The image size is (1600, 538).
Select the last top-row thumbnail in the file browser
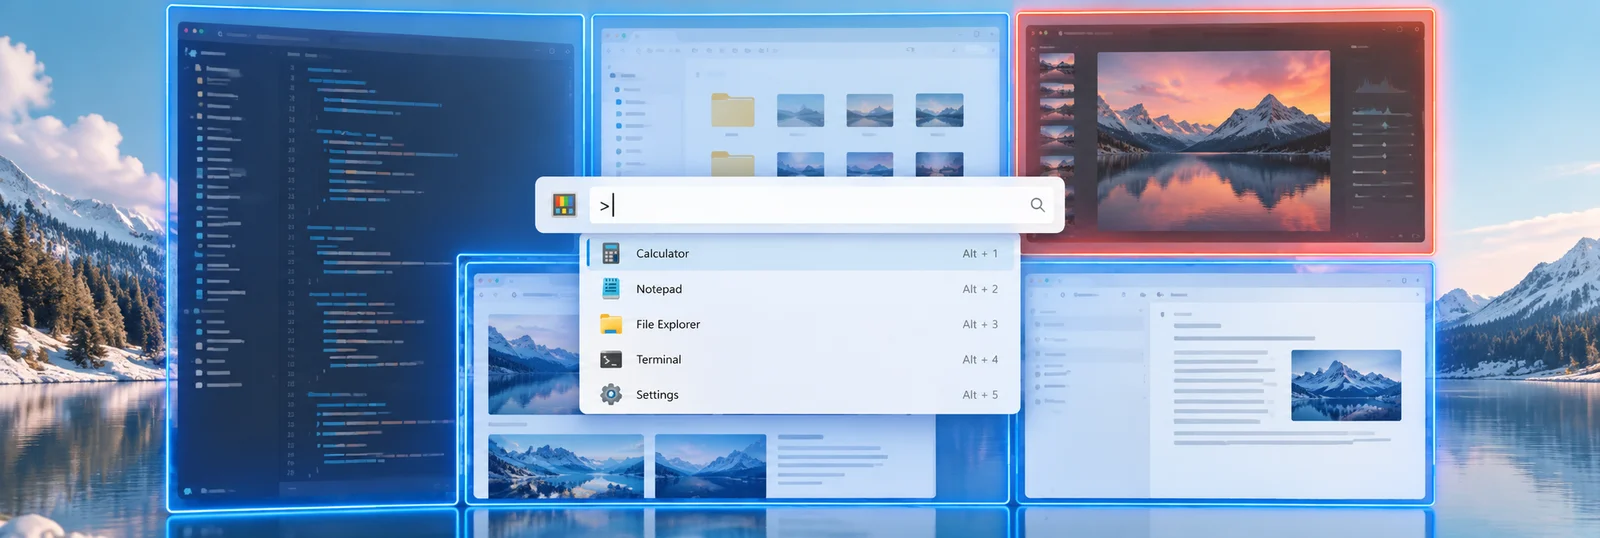point(939,110)
